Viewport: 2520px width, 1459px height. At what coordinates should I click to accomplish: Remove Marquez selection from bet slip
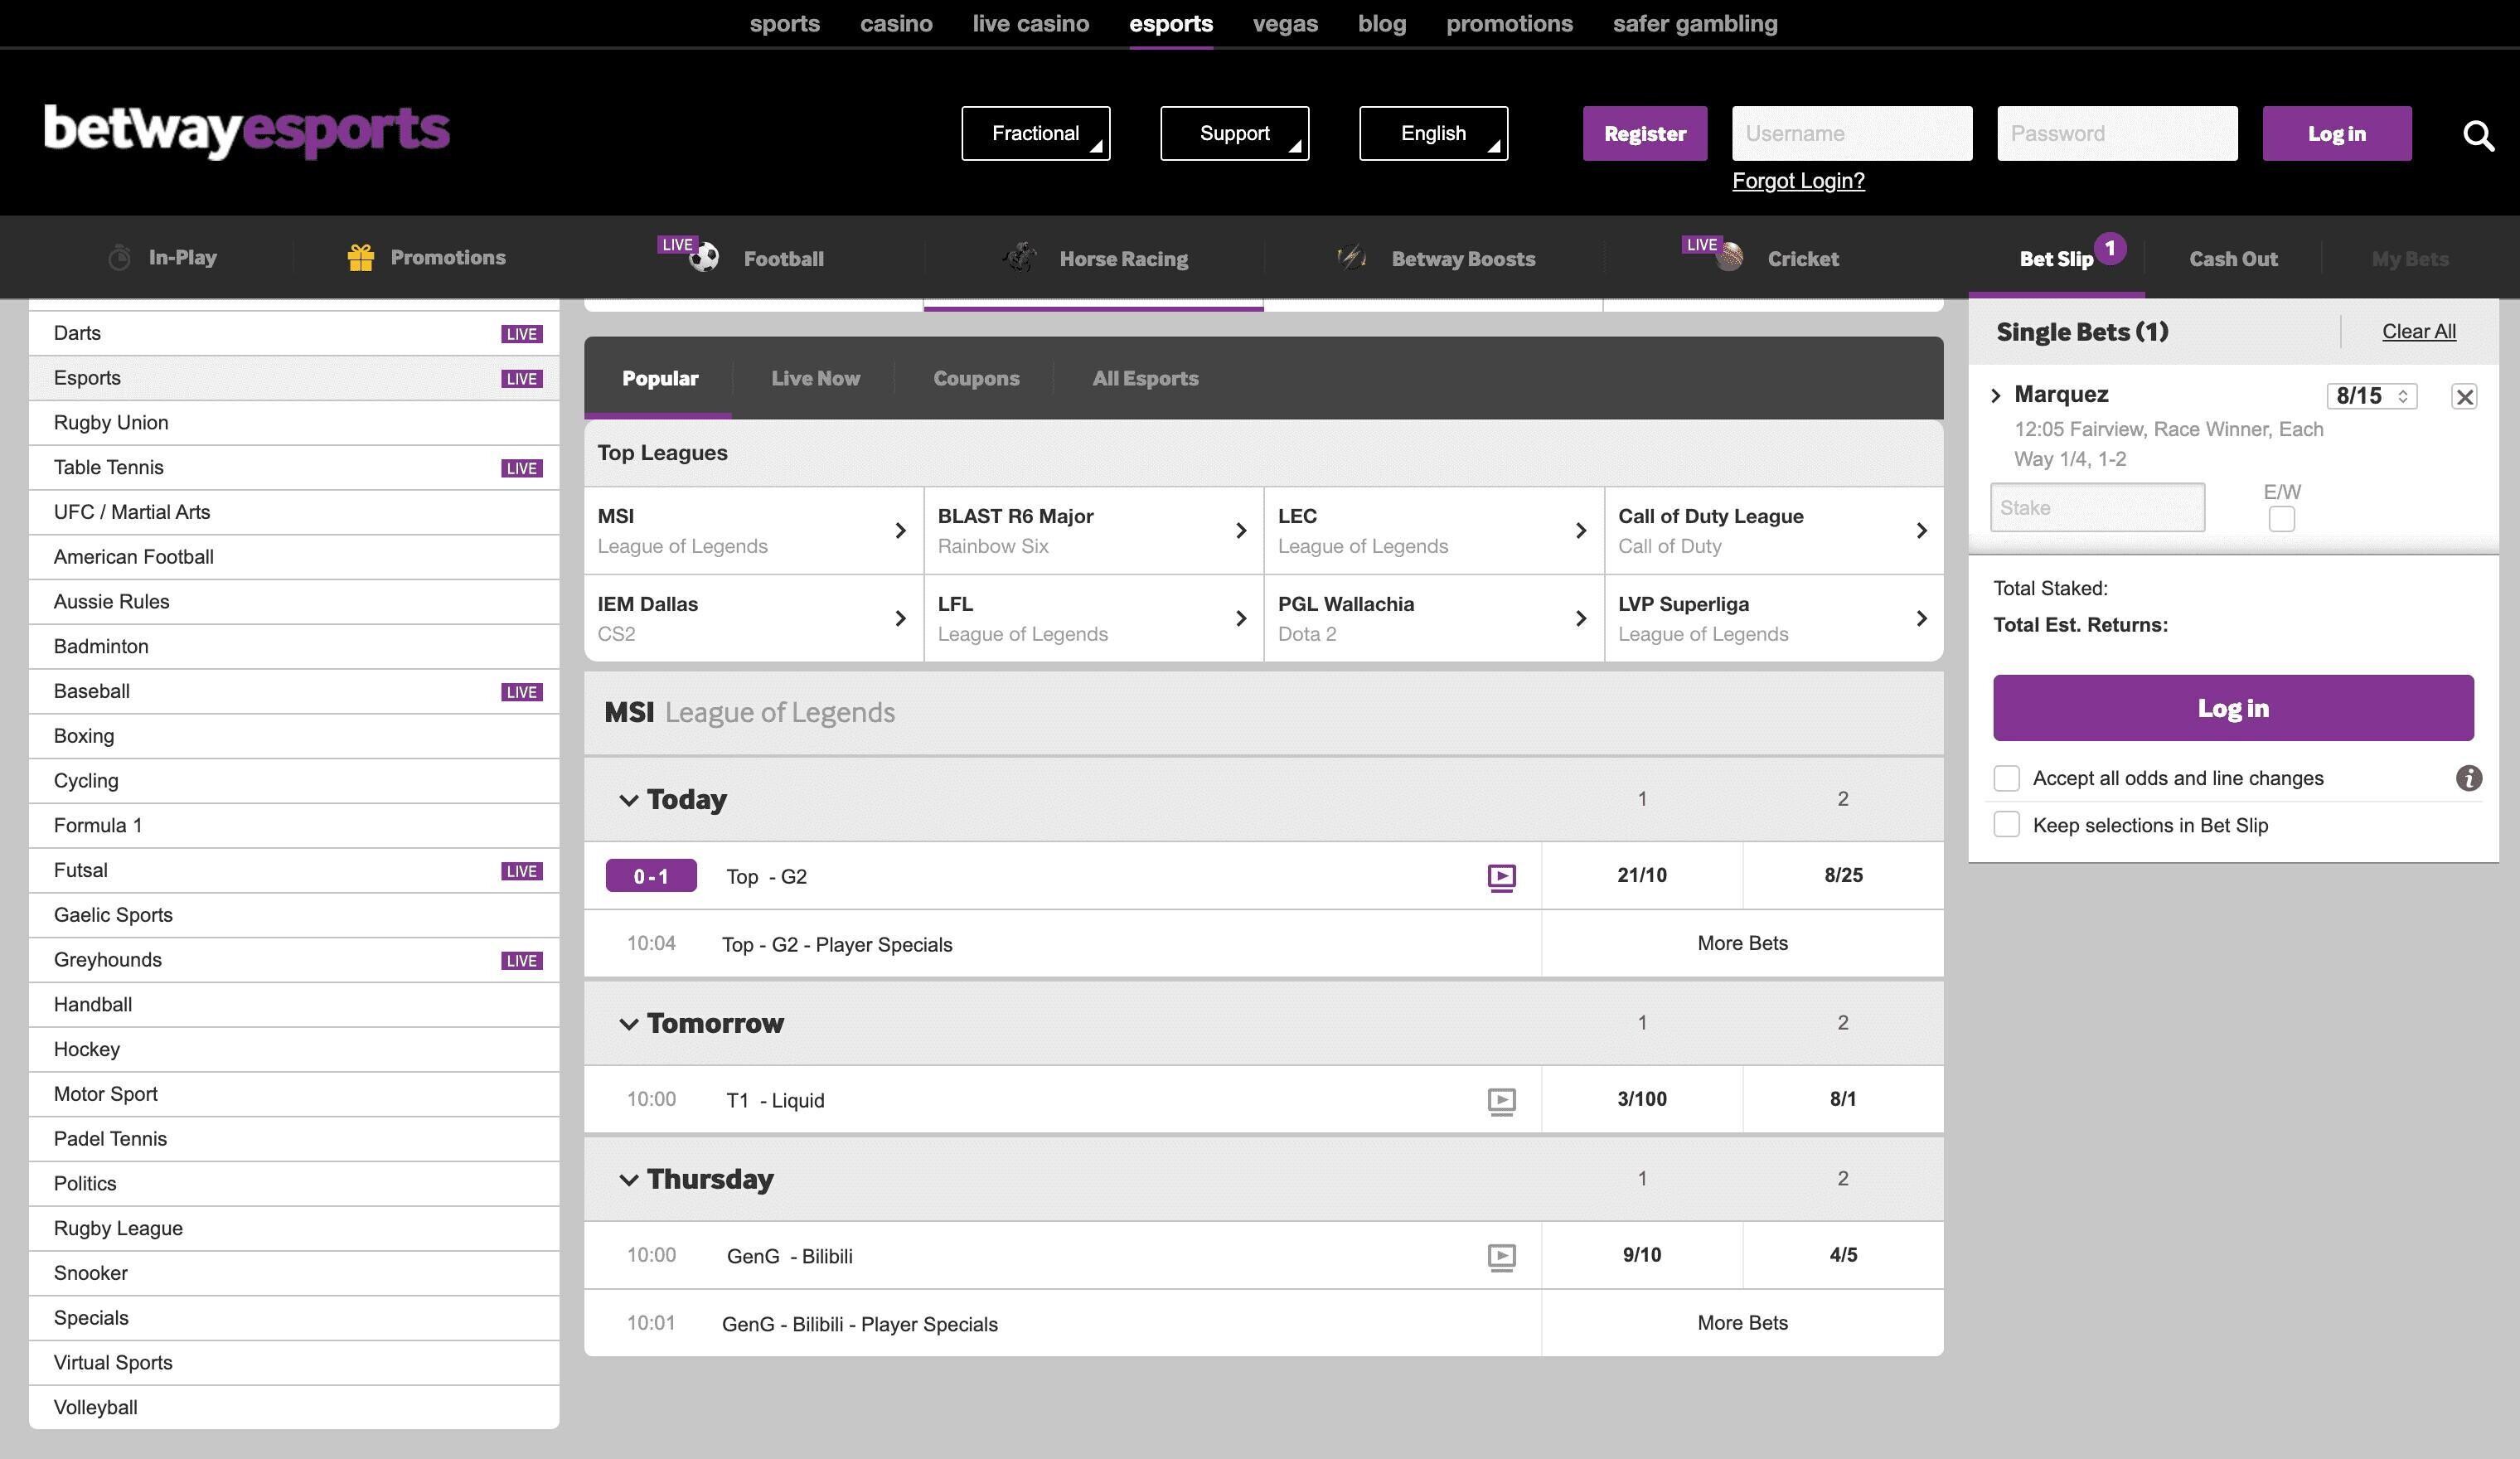tap(2464, 397)
